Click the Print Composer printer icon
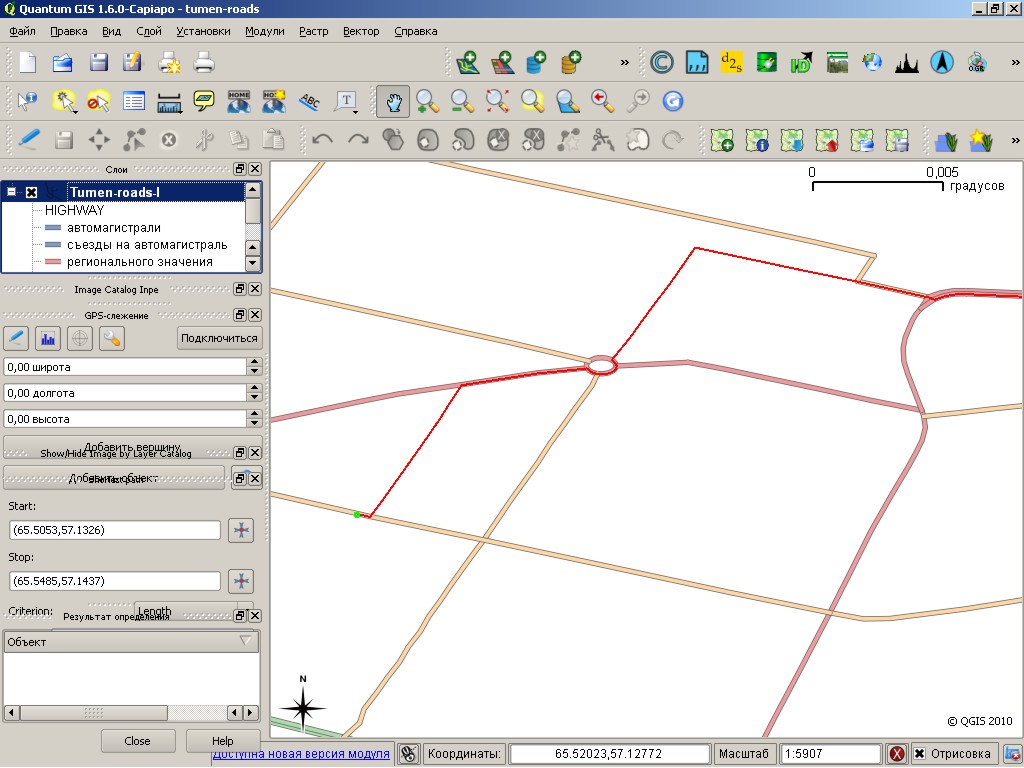 204,63
